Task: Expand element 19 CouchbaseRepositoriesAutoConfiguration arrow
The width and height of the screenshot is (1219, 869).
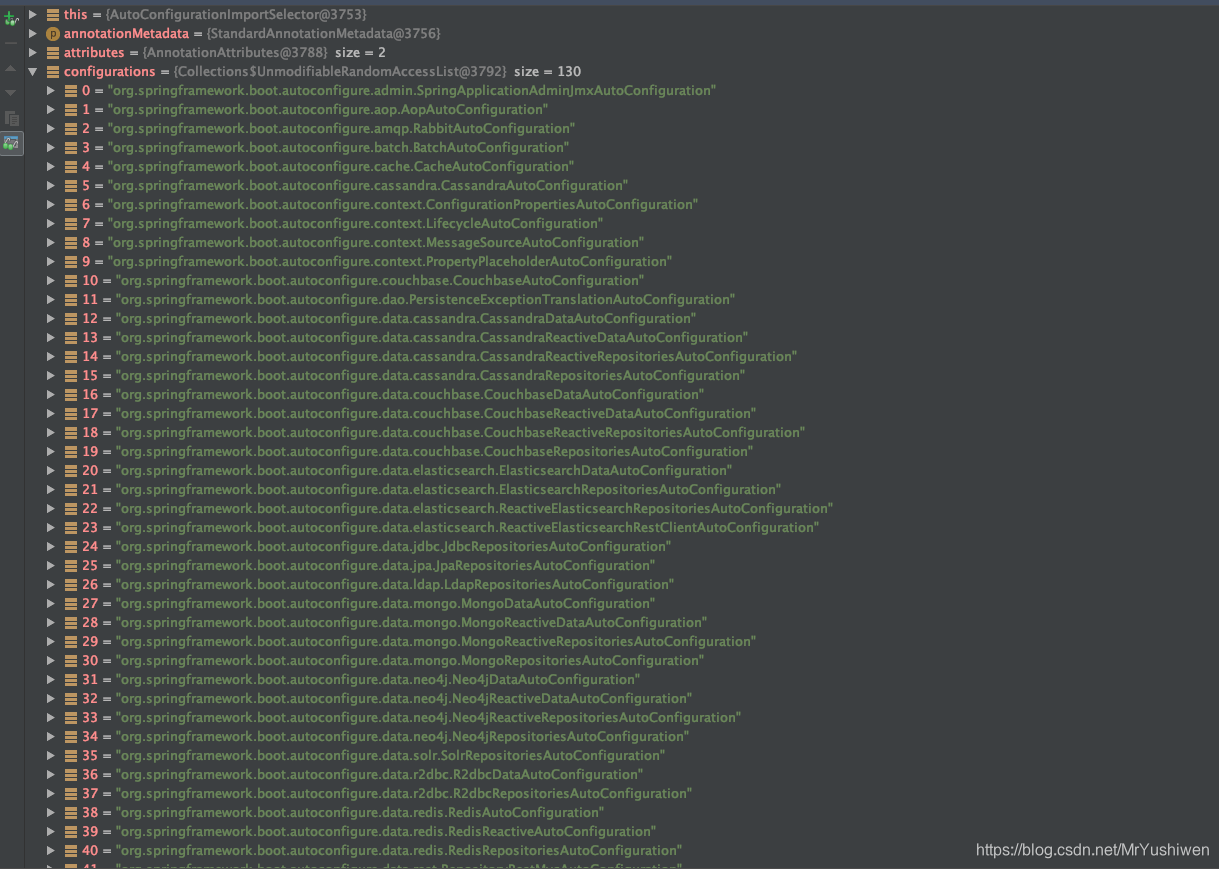Action: coord(51,452)
